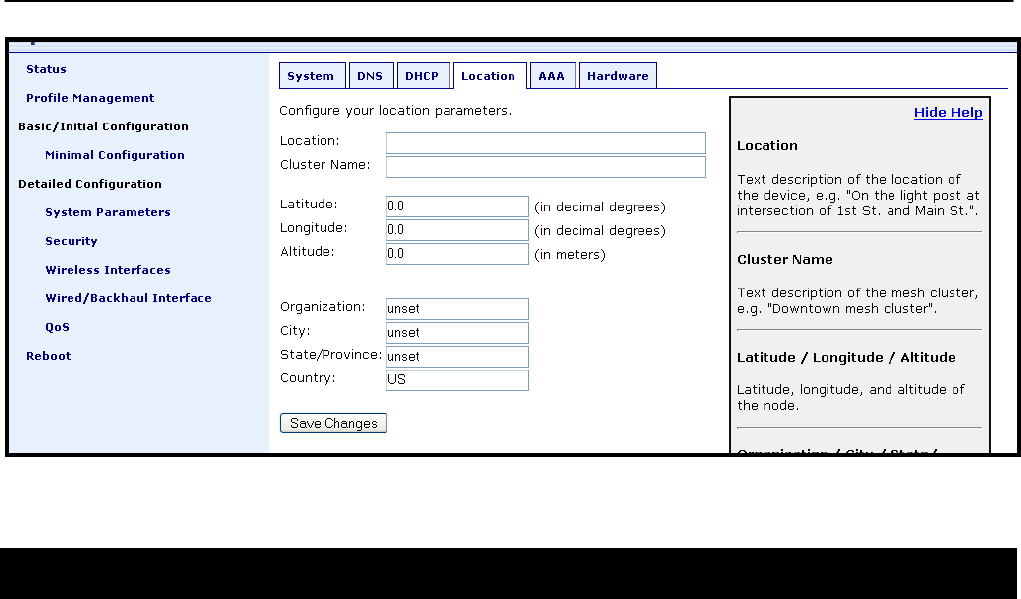Focus the Cluster Name field
The width and height of the screenshot is (1021, 599).
546,167
